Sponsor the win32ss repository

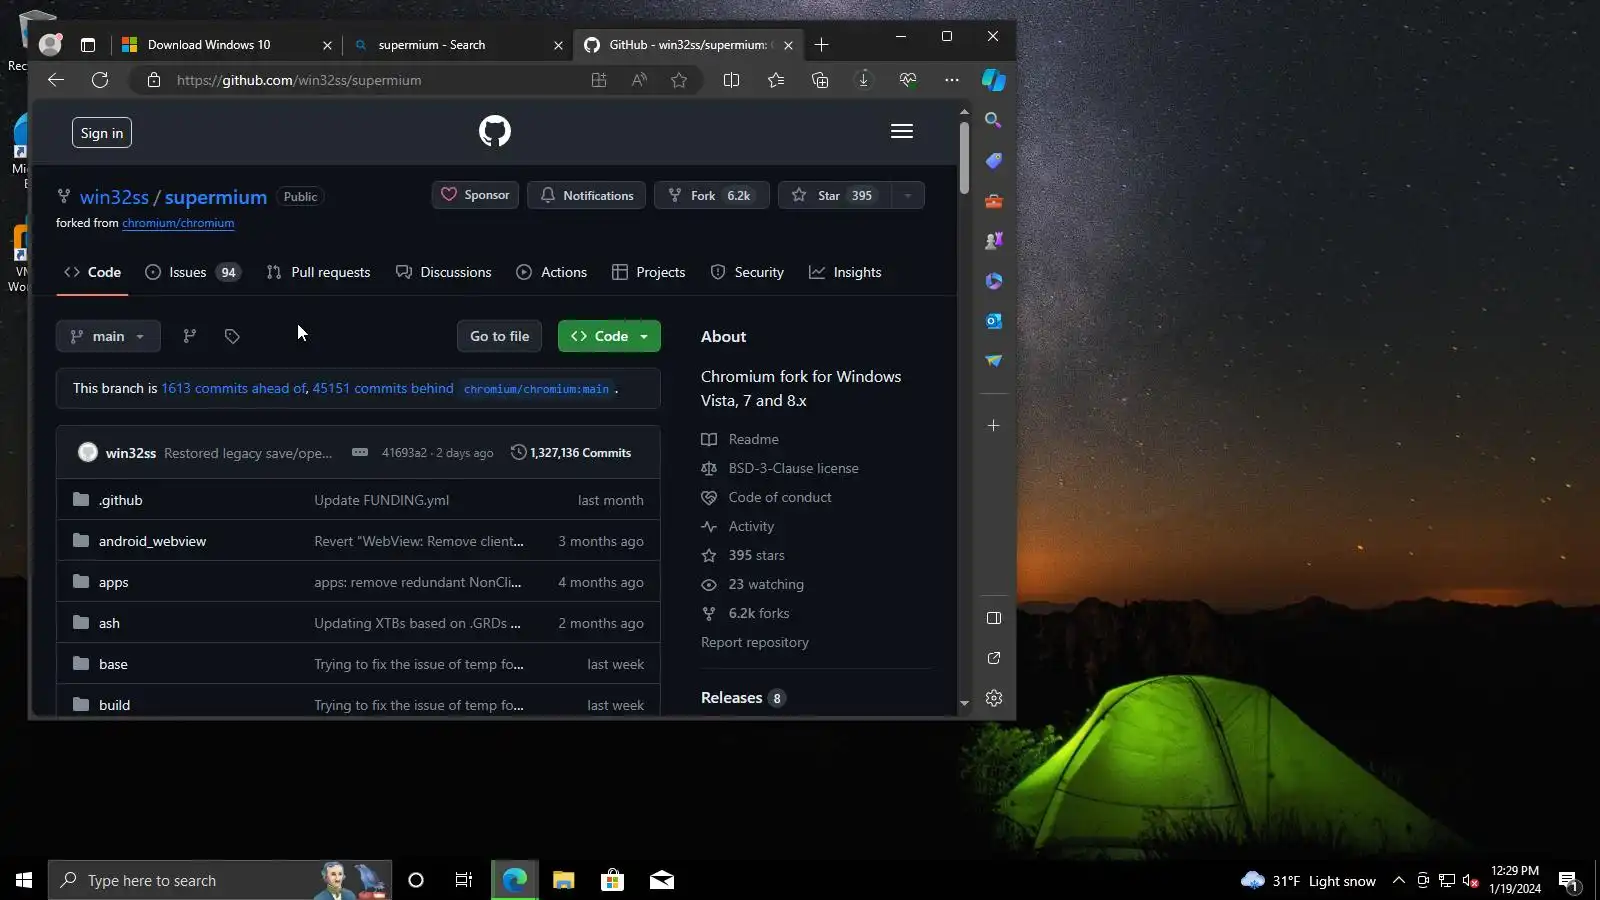(x=475, y=196)
